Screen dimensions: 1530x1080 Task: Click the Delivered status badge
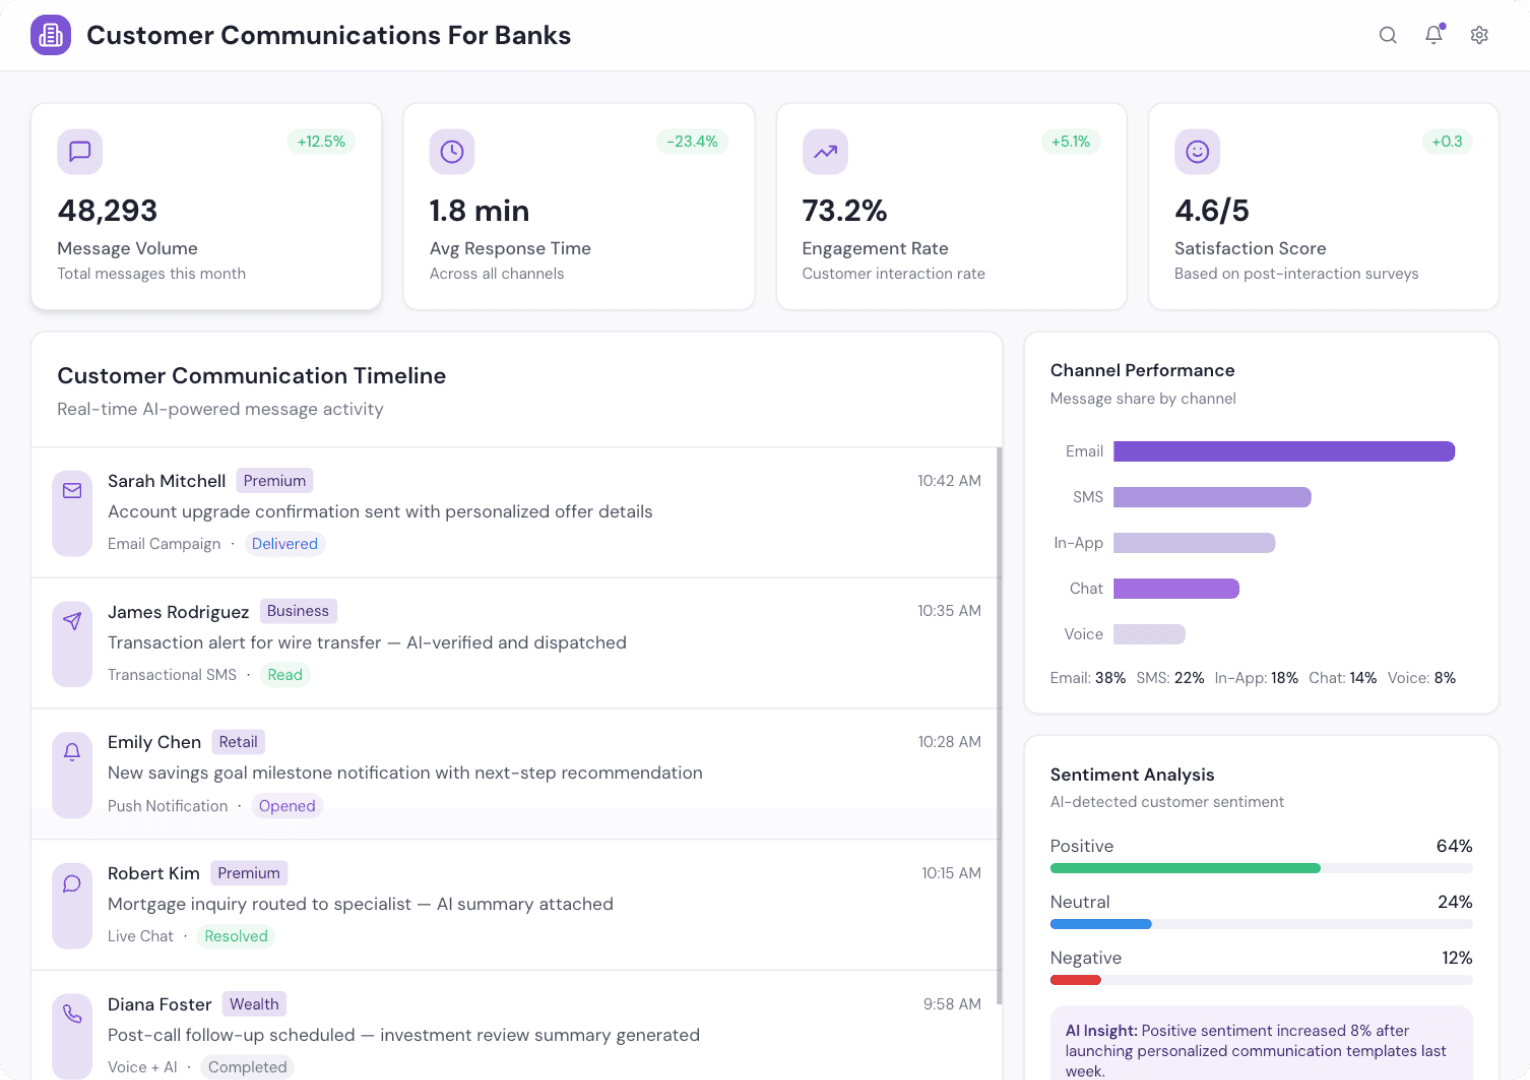pyautogui.click(x=285, y=543)
